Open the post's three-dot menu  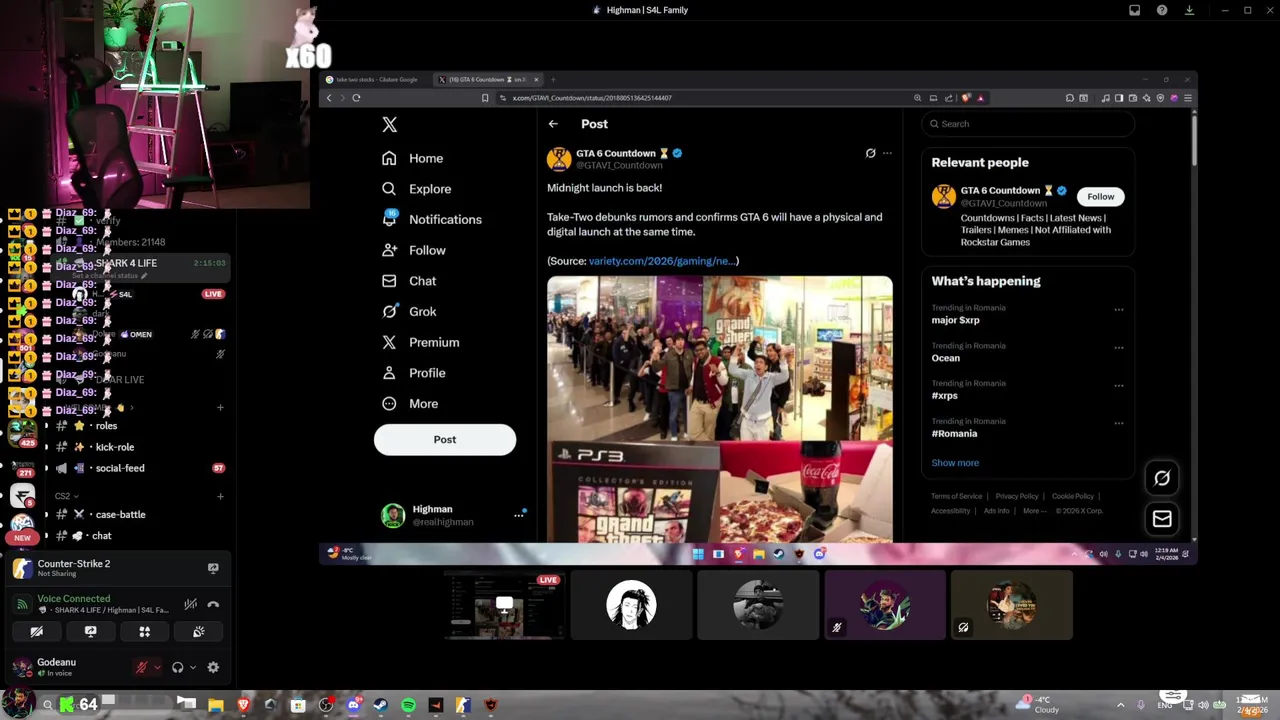(887, 153)
